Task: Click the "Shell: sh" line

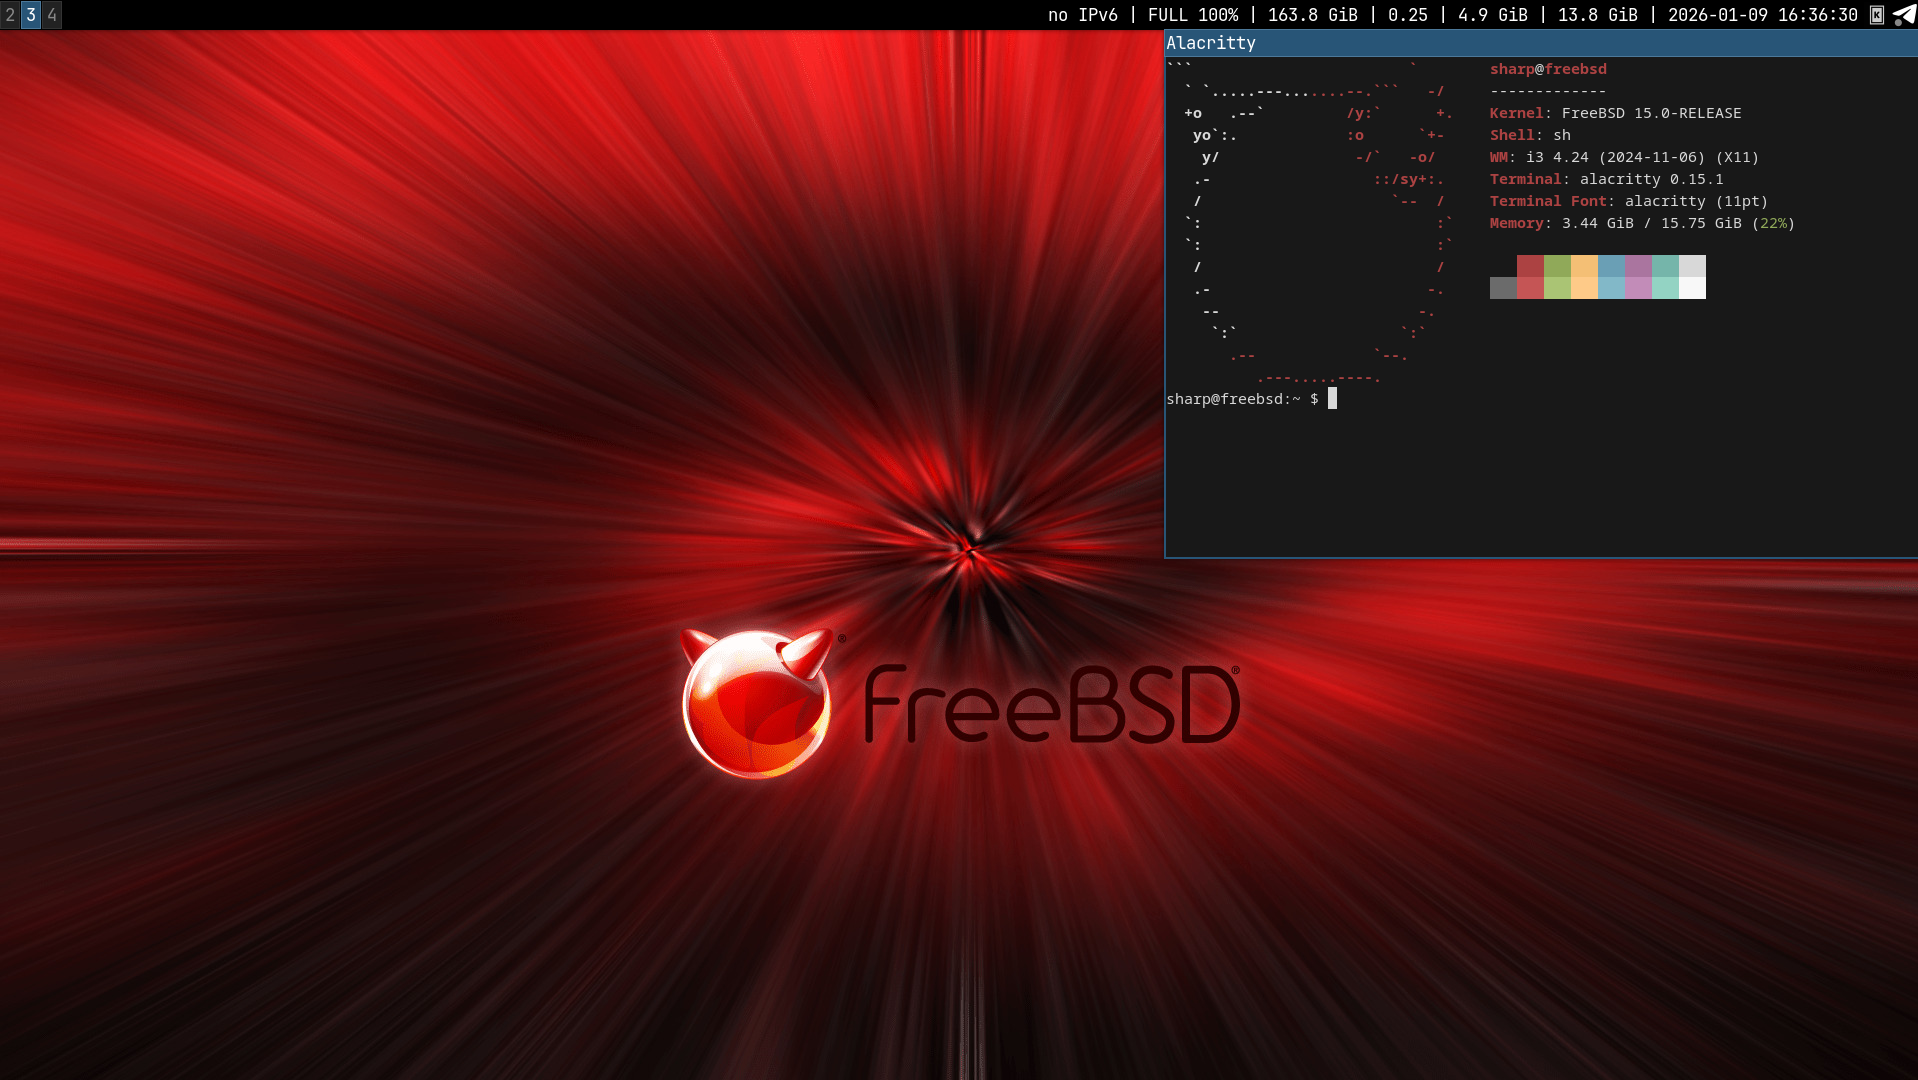Action: 1530,135
